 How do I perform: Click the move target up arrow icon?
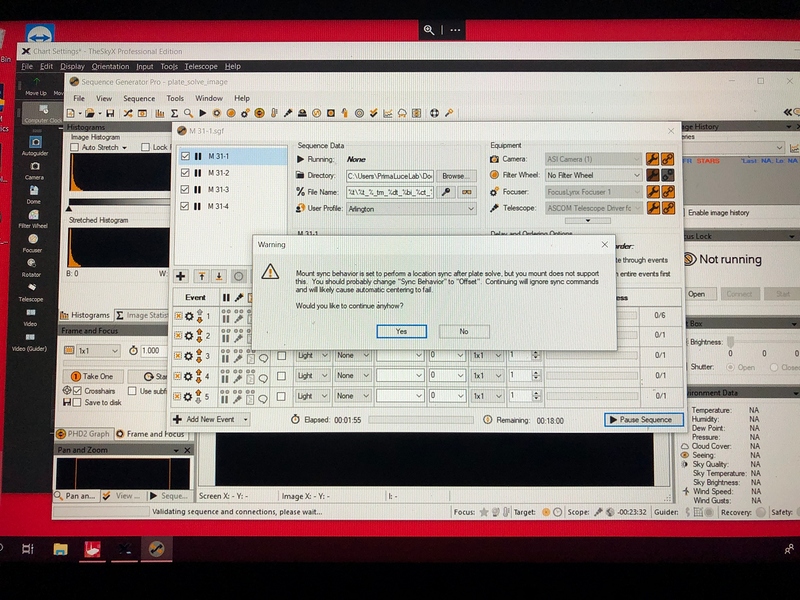coord(202,276)
